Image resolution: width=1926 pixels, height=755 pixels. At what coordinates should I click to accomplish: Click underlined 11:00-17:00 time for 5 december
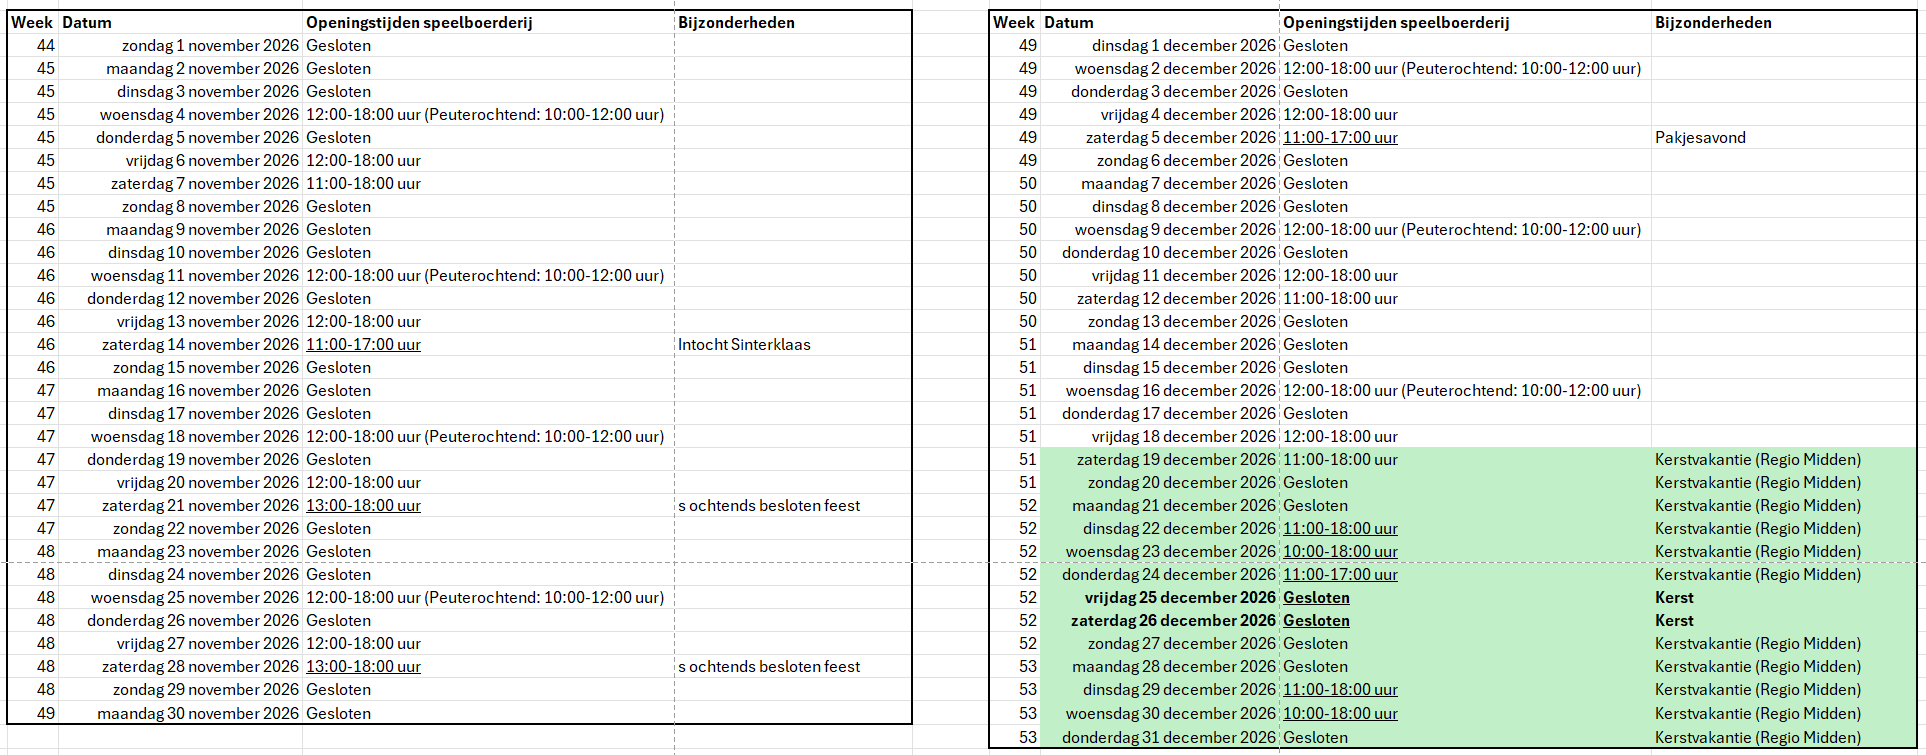[x=1340, y=138]
